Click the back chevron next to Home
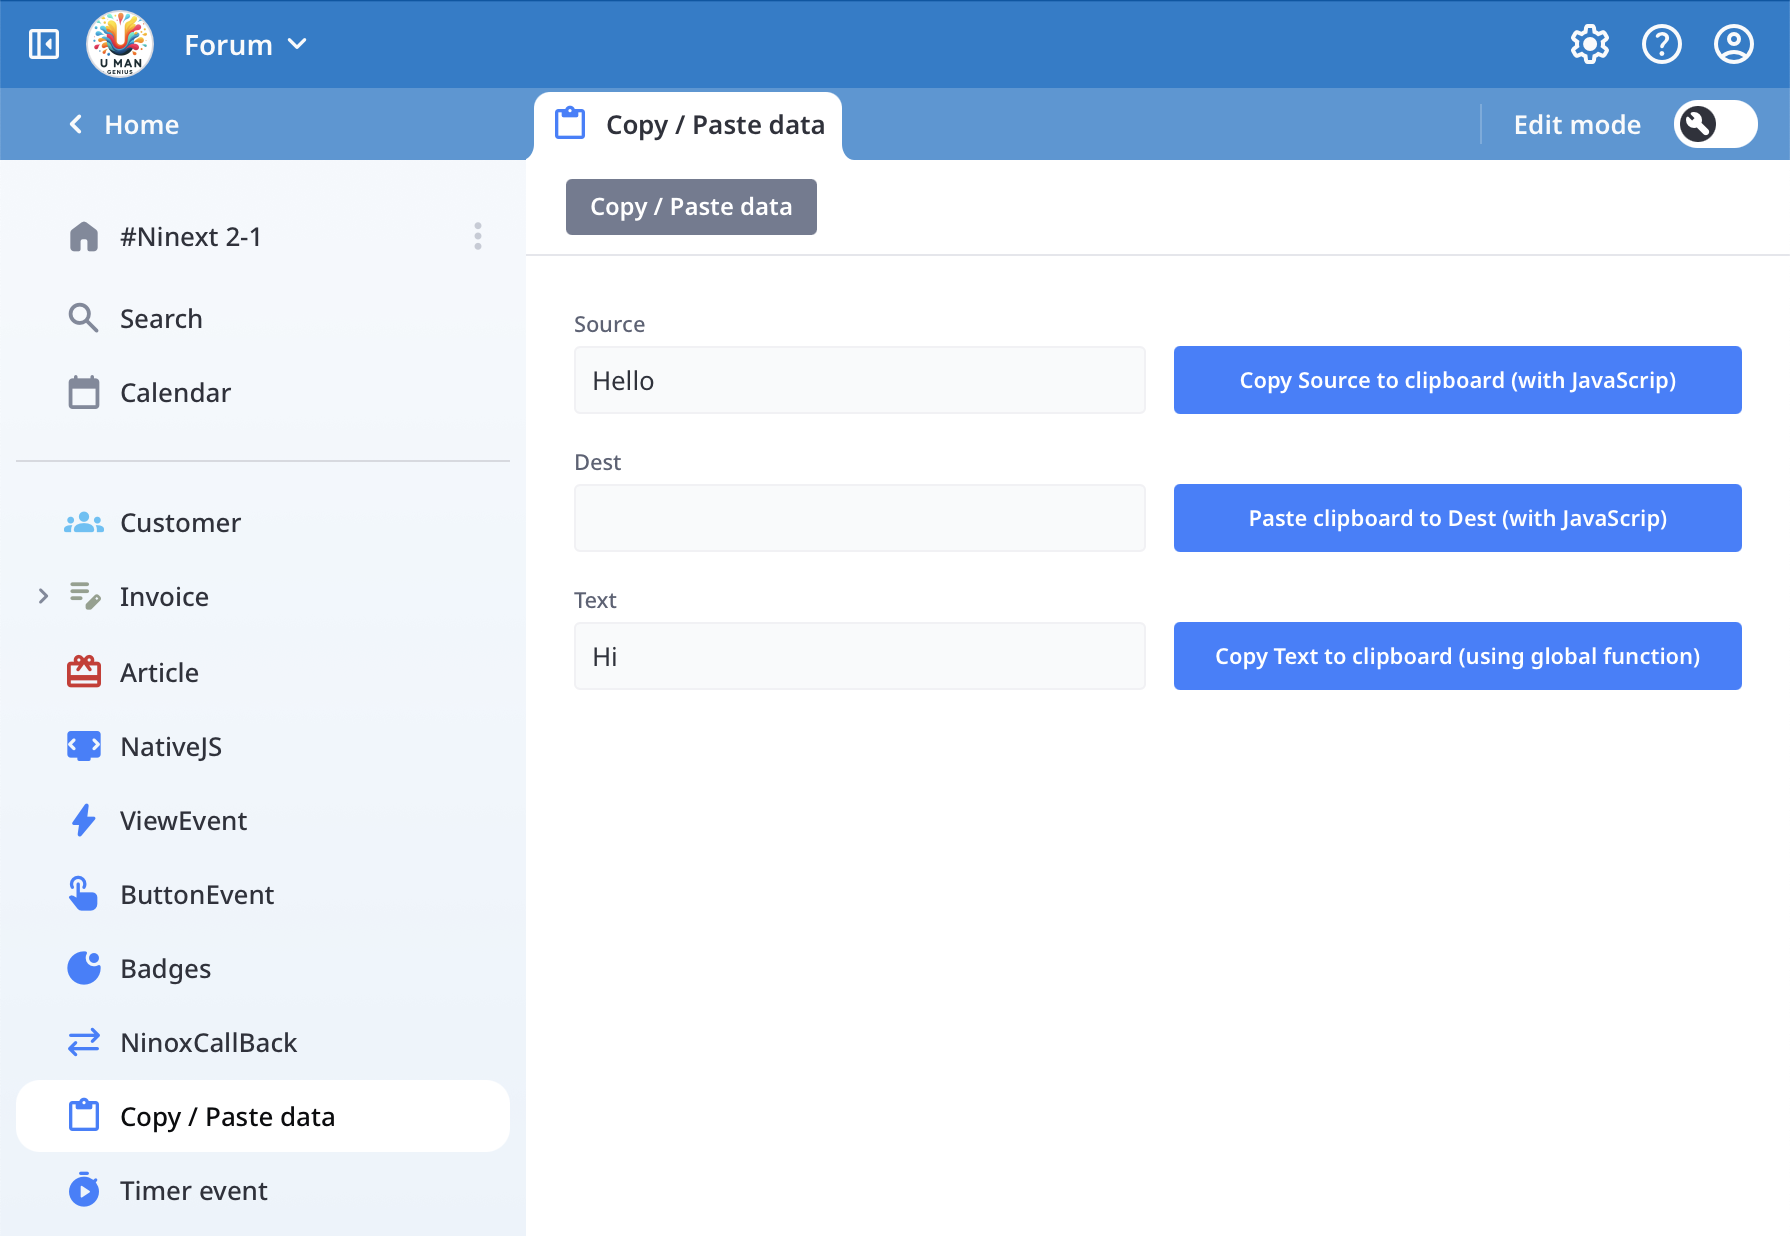The width and height of the screenshot is (1790, 1236). [76, 124]
